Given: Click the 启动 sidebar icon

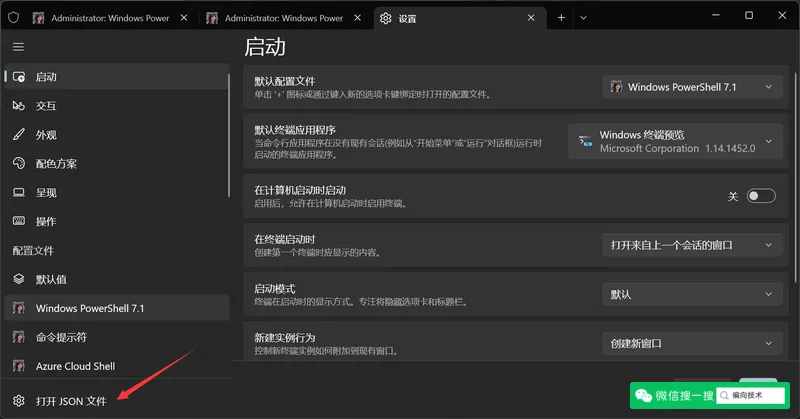Looking at the screenshot, I should [x=19, y=77].
